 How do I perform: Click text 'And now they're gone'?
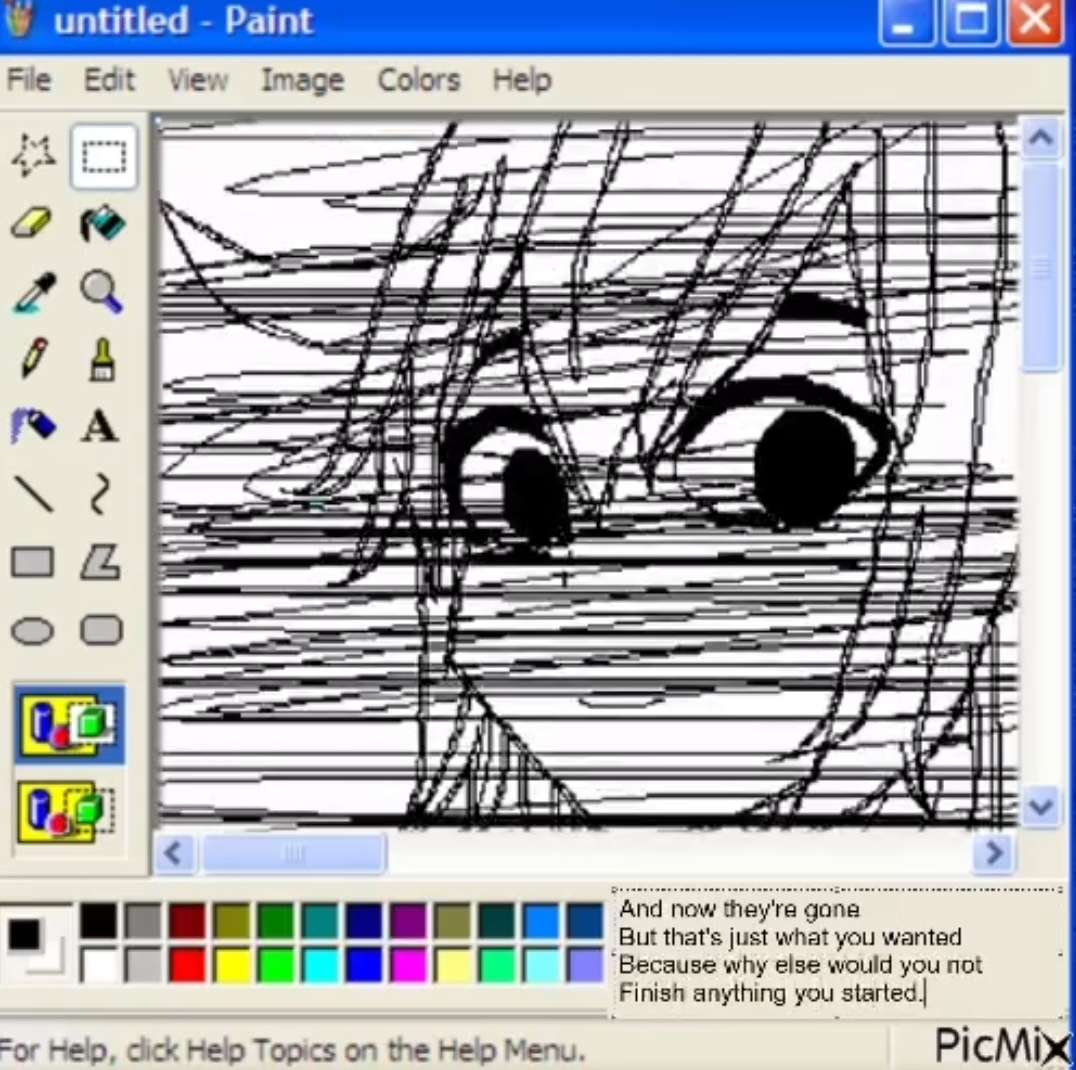click(x=739, y=909)
